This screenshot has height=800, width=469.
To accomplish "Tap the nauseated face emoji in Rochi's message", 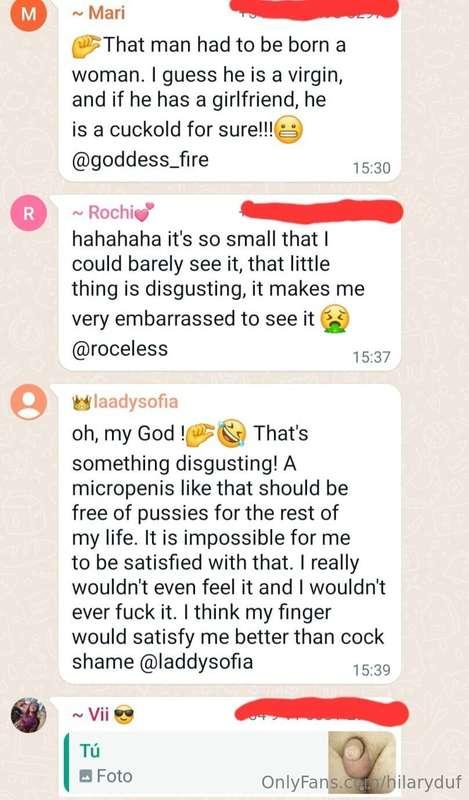I will click(335, 320).
